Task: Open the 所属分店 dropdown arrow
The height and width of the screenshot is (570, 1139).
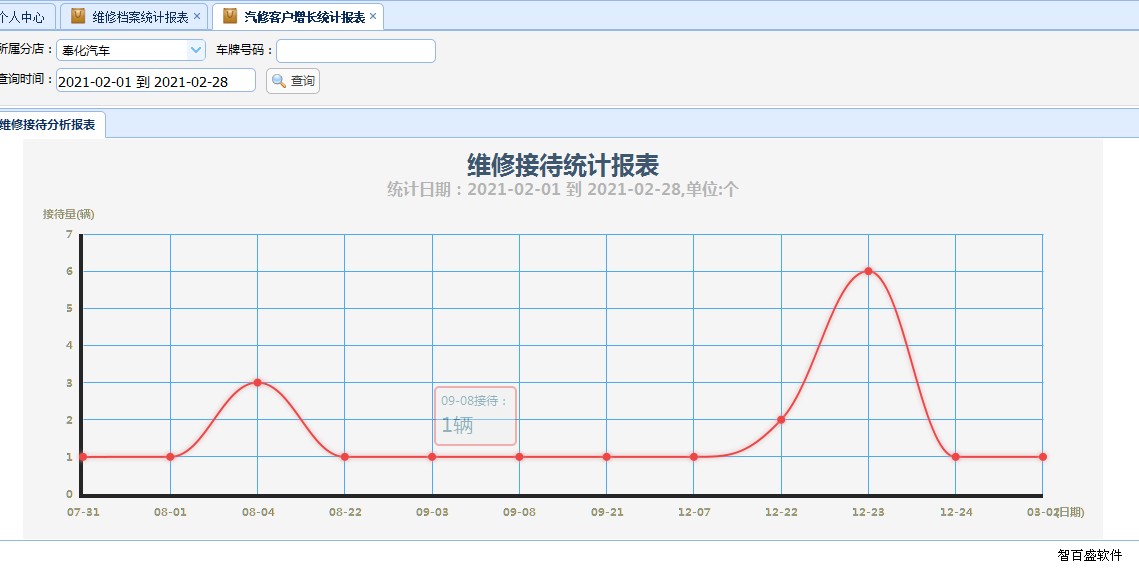Action: 196,50
